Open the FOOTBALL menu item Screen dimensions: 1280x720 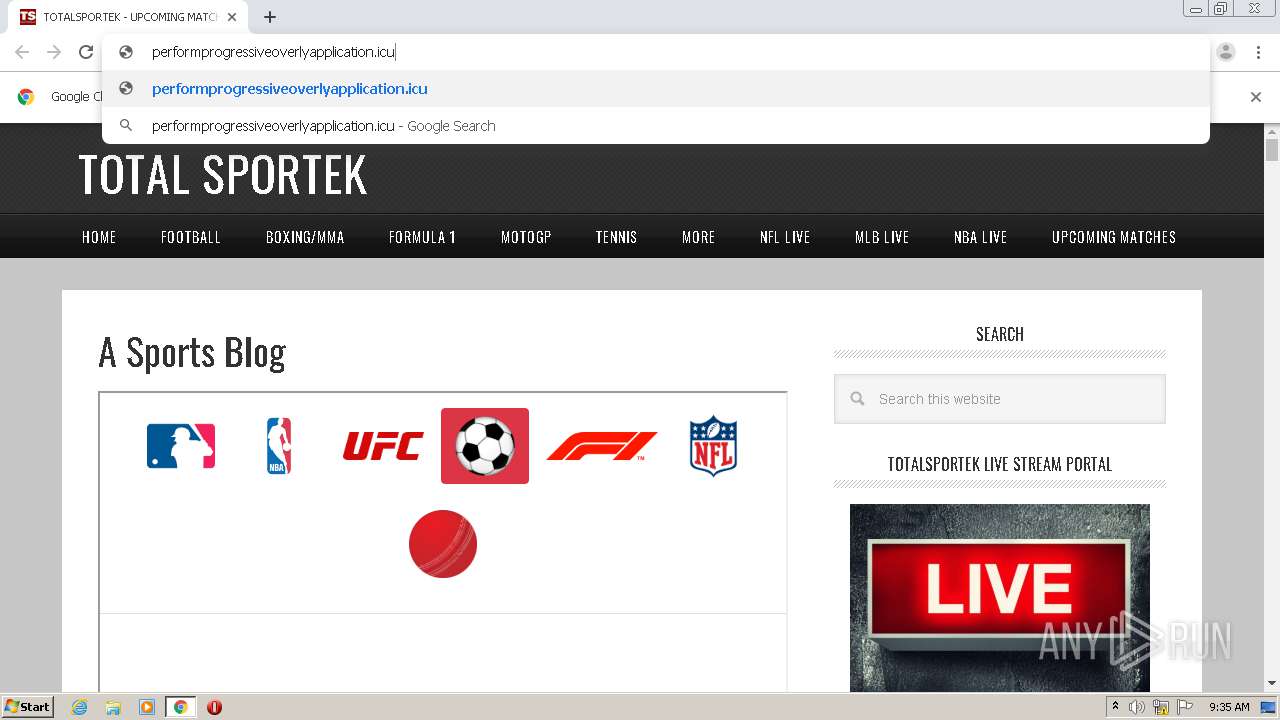coord(191,237)
